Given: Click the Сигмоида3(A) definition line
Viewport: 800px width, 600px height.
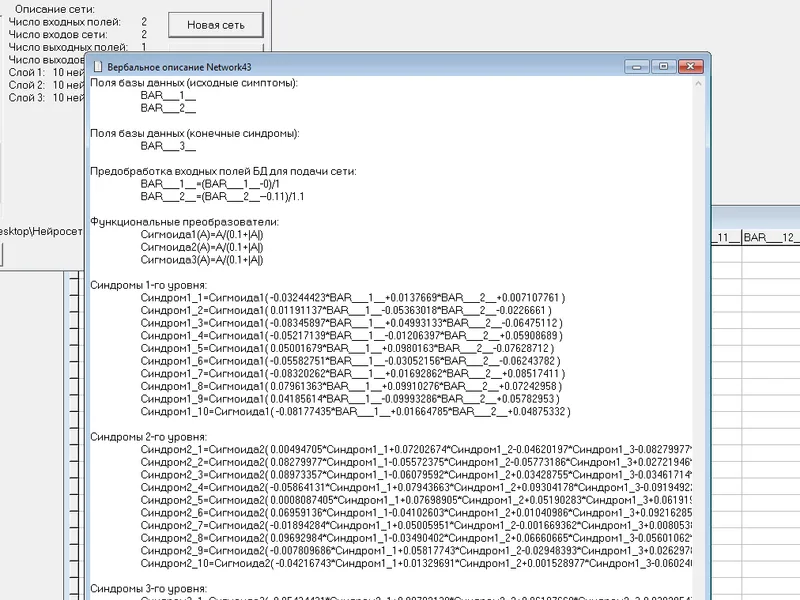Looking at the screenshot, I should (202, 260).
